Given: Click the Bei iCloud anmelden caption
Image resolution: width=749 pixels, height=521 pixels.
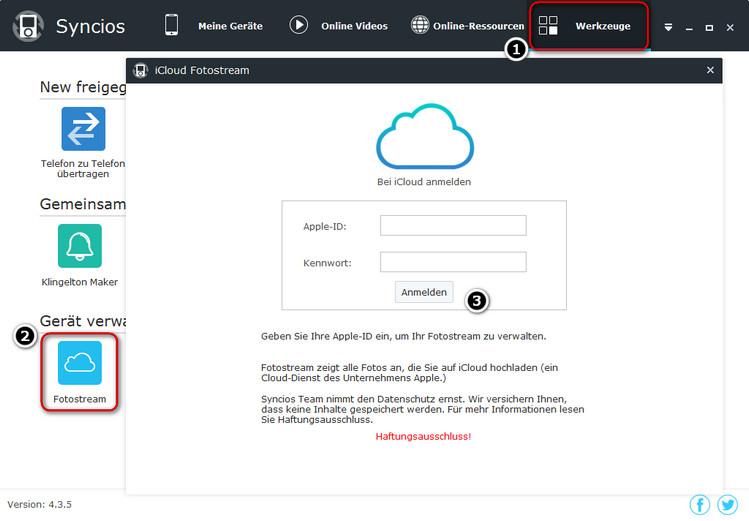Looking at the screenshot, I should [424, 182].
